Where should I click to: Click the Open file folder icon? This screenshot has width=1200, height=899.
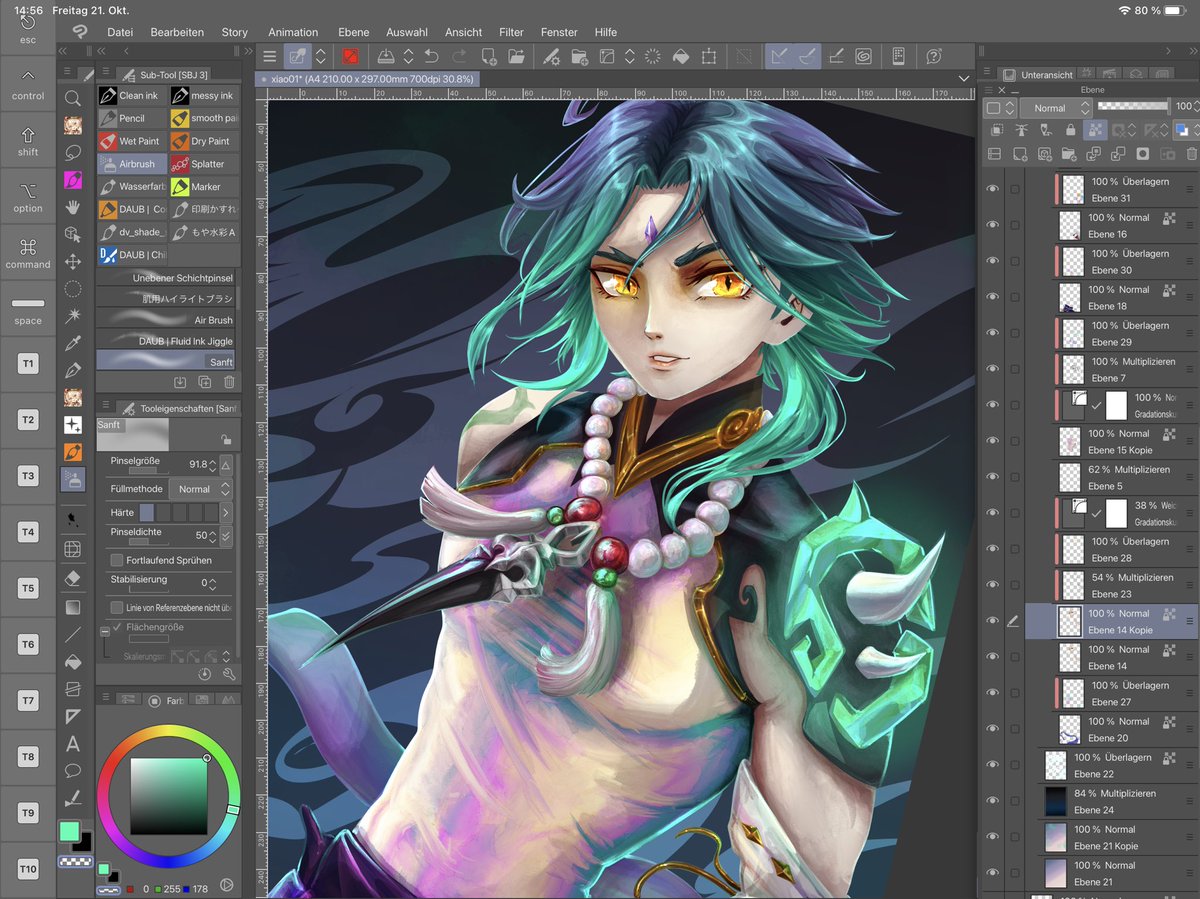pyautogui.click(x=516, y=57)
